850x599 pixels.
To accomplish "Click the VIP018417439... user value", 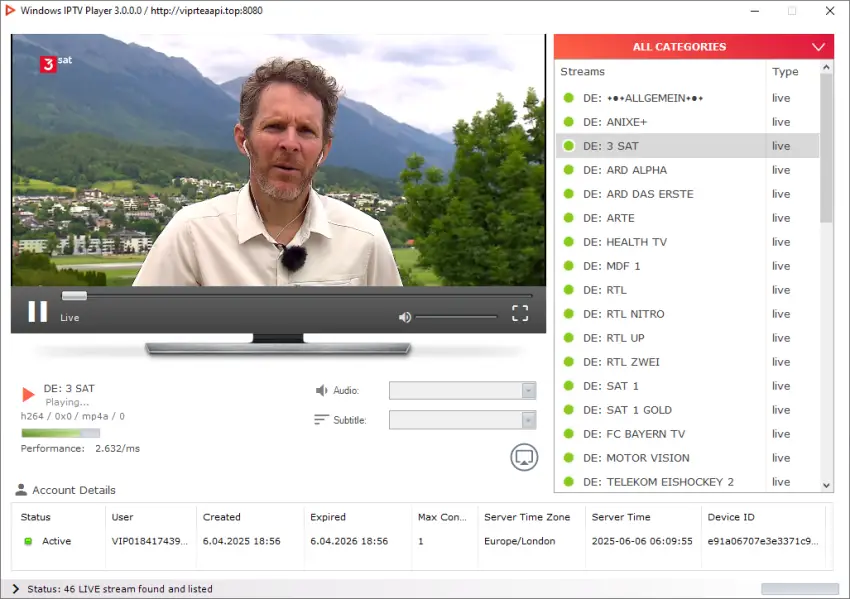I will point(150,541).
